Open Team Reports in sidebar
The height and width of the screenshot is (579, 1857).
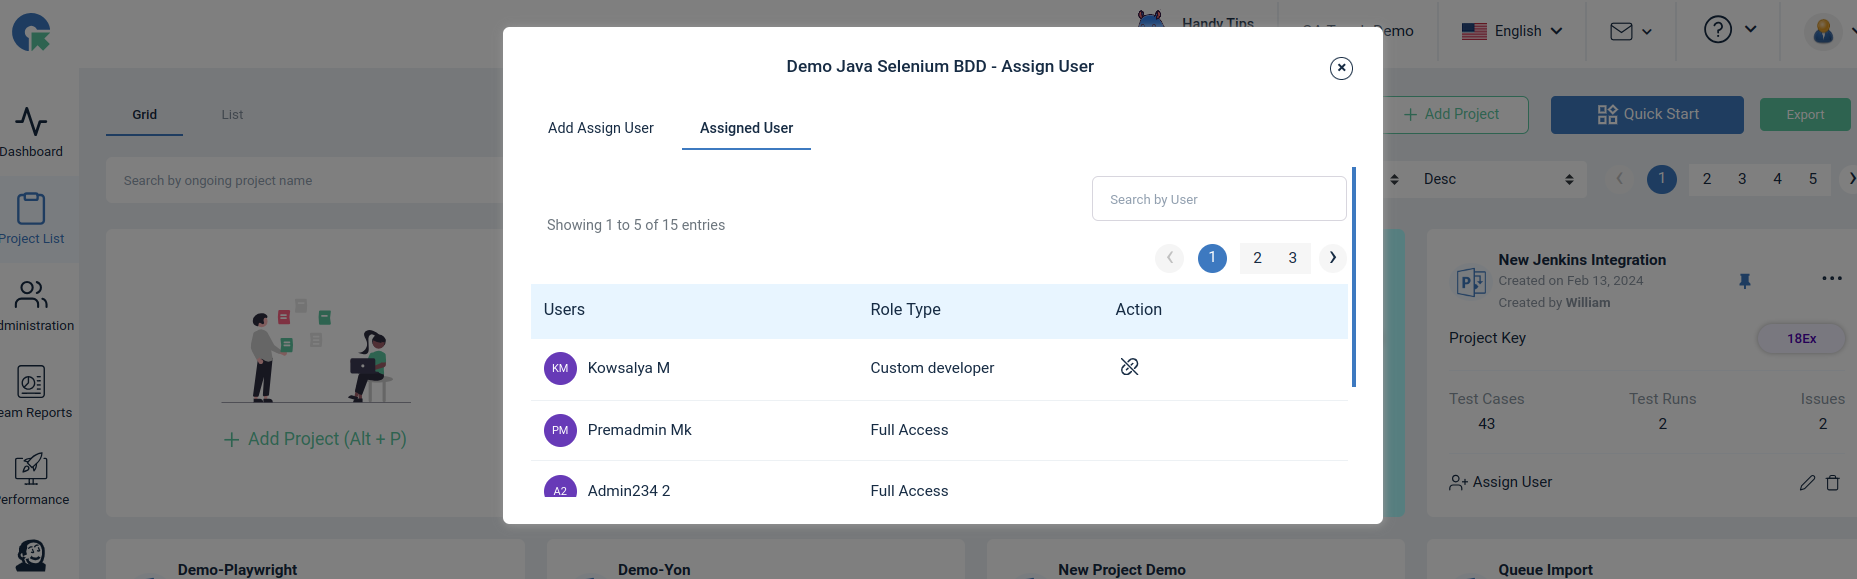point(31,393)
